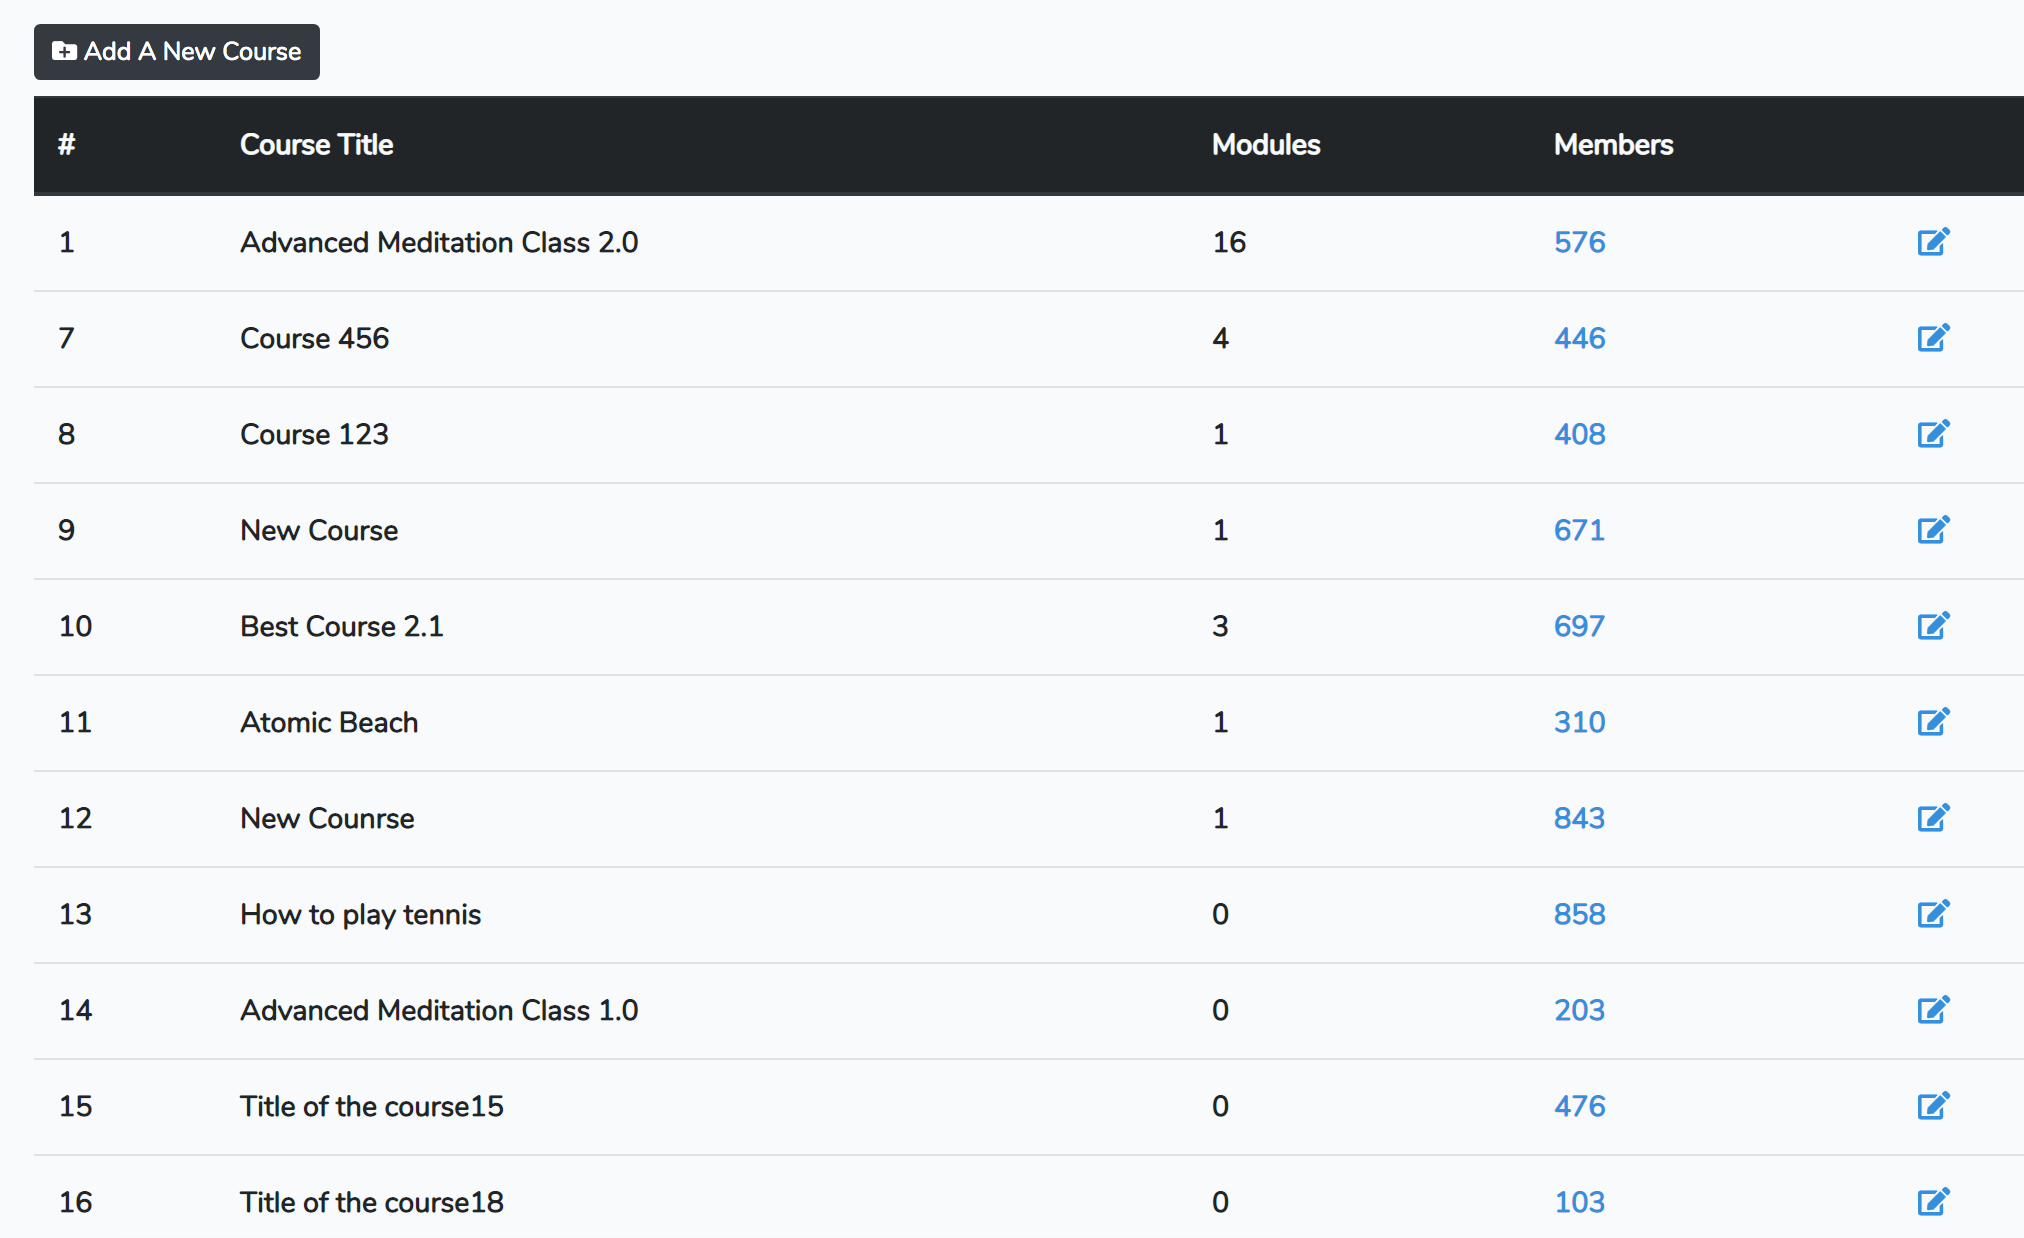
Task: Select title Advanced Meditation Class 2.0
Action: coord(439,242)
